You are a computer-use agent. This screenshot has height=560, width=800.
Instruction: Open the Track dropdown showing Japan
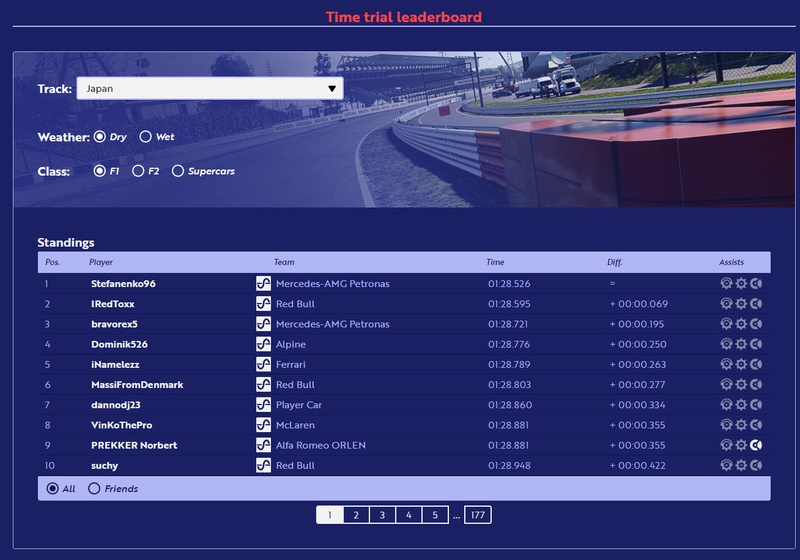[x=210, y=88]
